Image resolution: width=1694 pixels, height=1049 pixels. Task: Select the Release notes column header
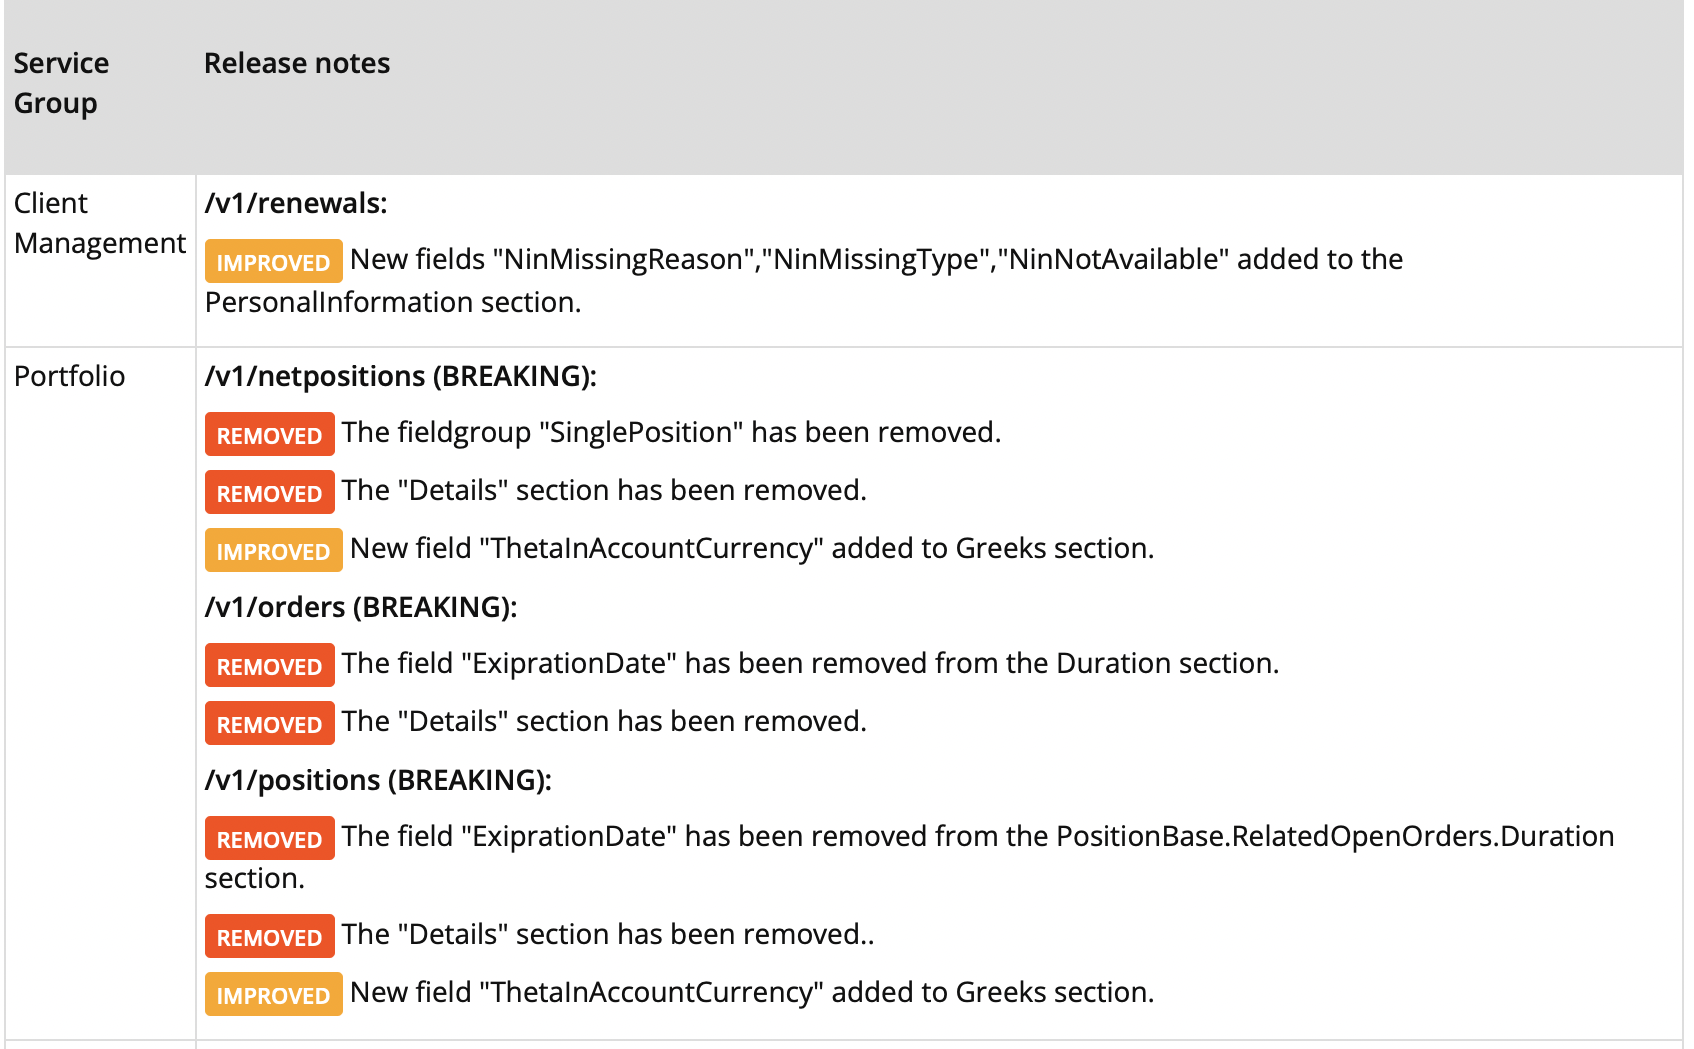(297, 63)
